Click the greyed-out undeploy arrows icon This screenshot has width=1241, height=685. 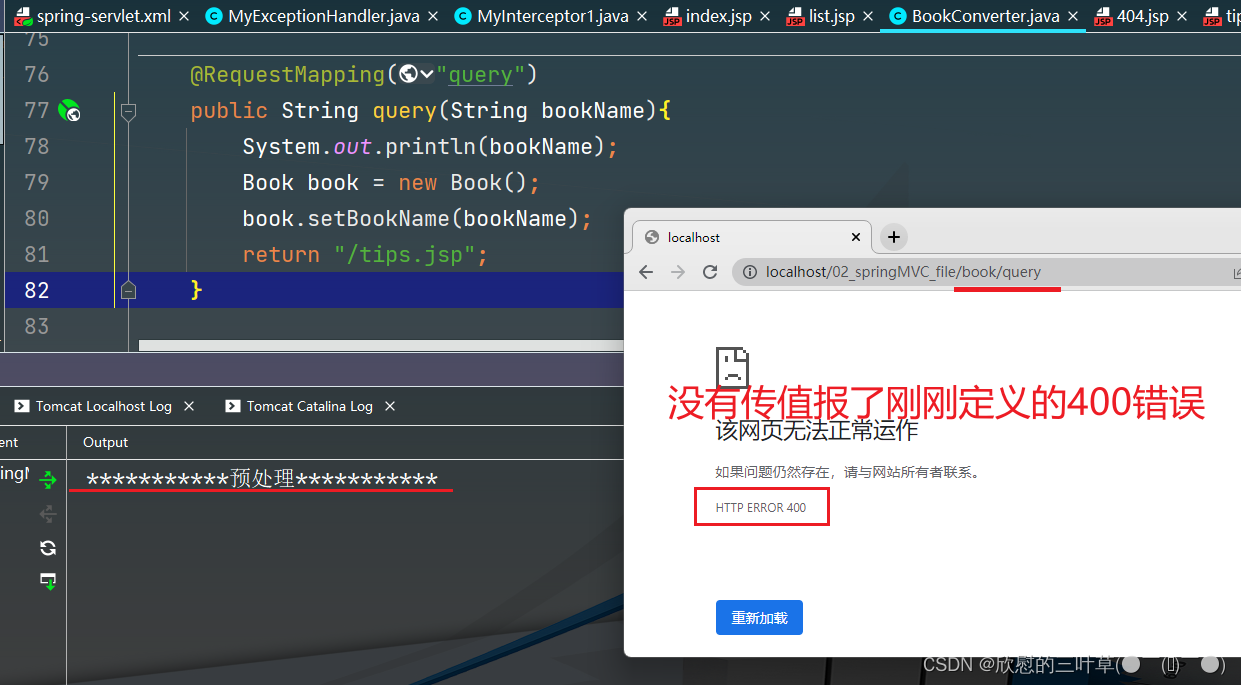47,514
